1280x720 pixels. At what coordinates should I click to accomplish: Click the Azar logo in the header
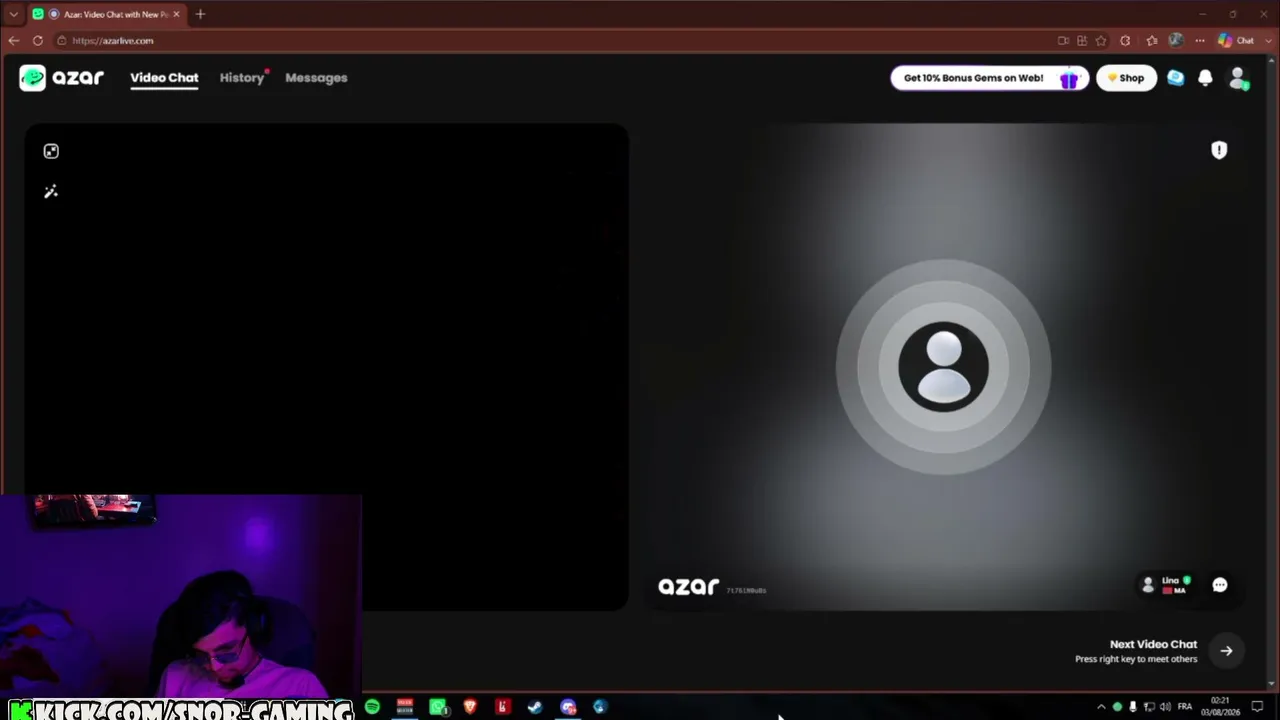61,78
